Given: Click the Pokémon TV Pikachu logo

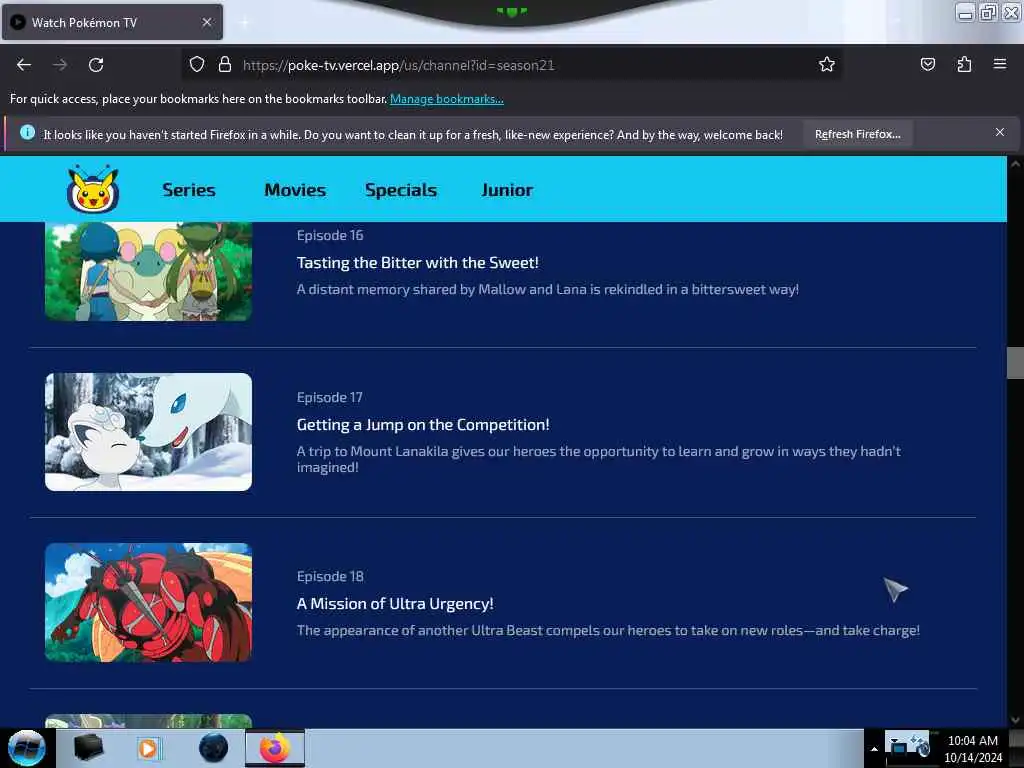Looking at the screenshot, I should click(x=93, y=189).
